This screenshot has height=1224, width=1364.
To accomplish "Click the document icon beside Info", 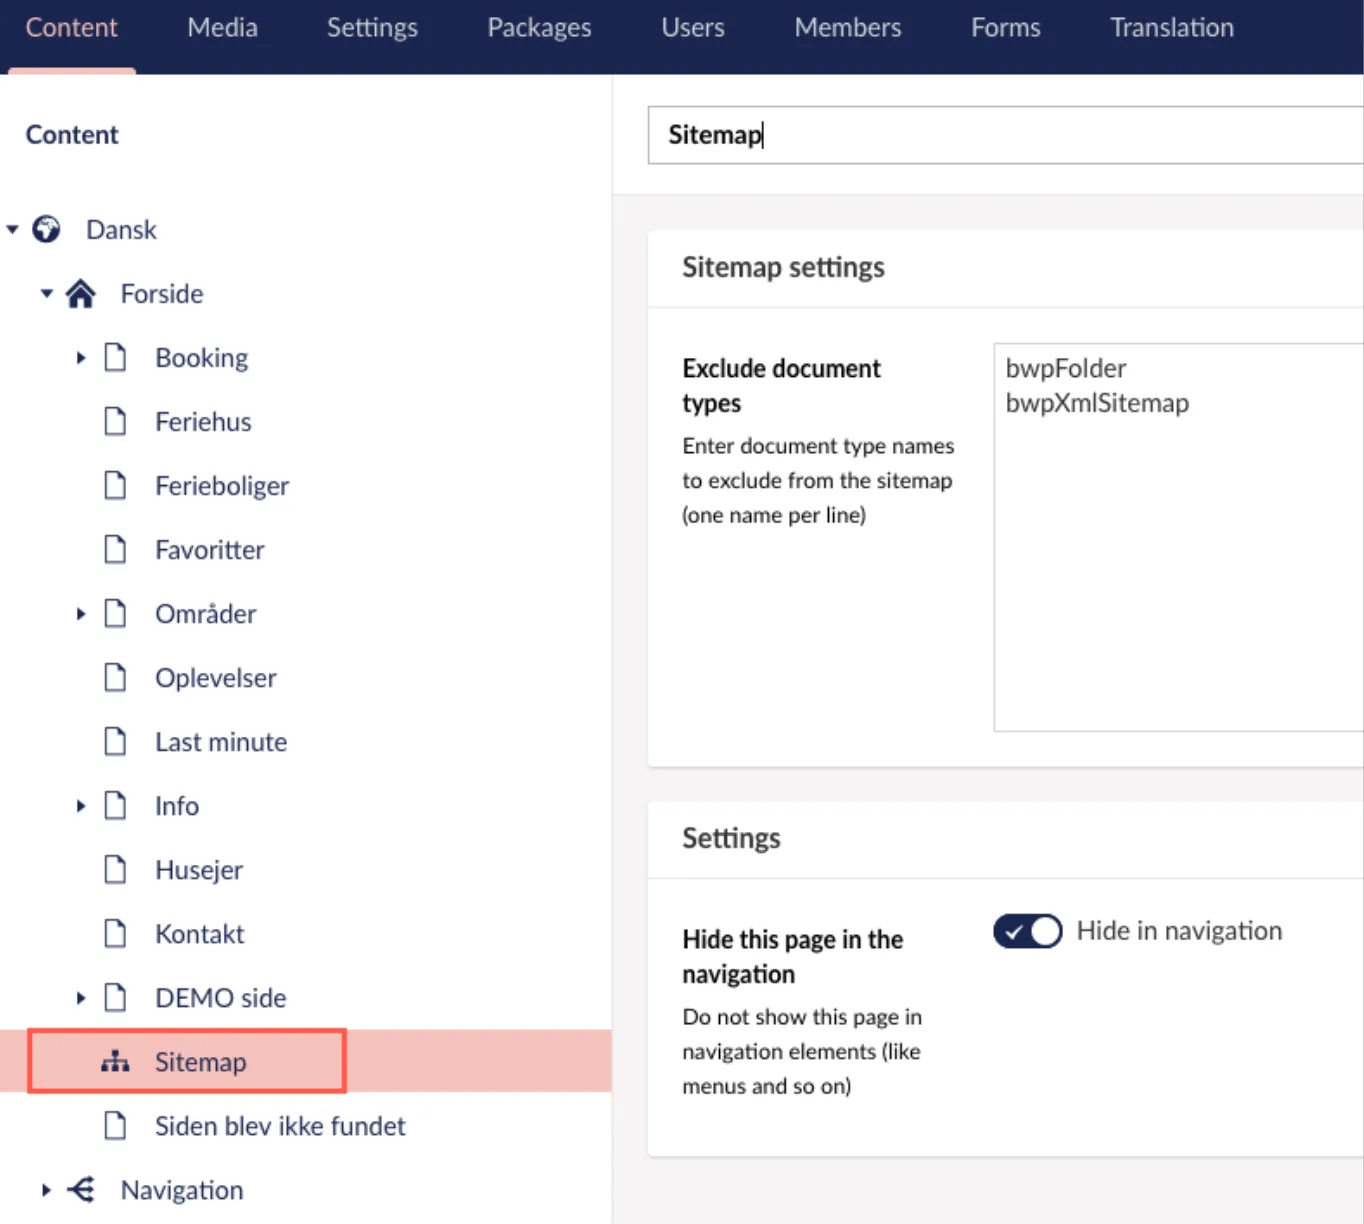I will (x=115, y=805).
